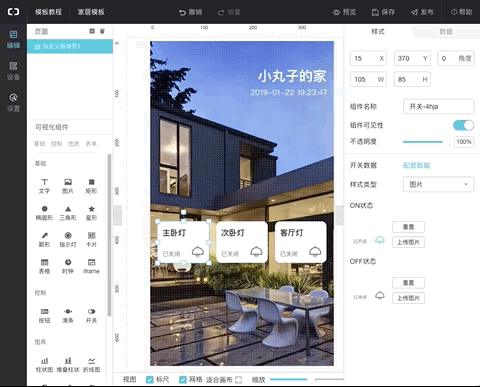The image size is (480, 387).
Task: Select the 图片 image component
Action: pyautogui.click(x=68, y=186)
